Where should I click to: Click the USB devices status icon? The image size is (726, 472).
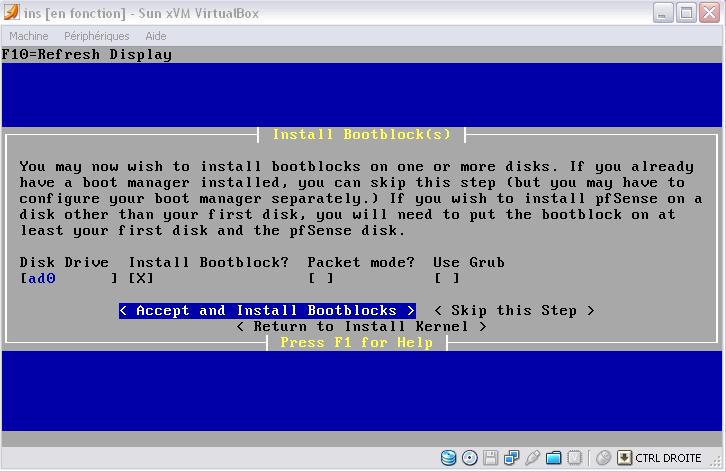[532, 458]
